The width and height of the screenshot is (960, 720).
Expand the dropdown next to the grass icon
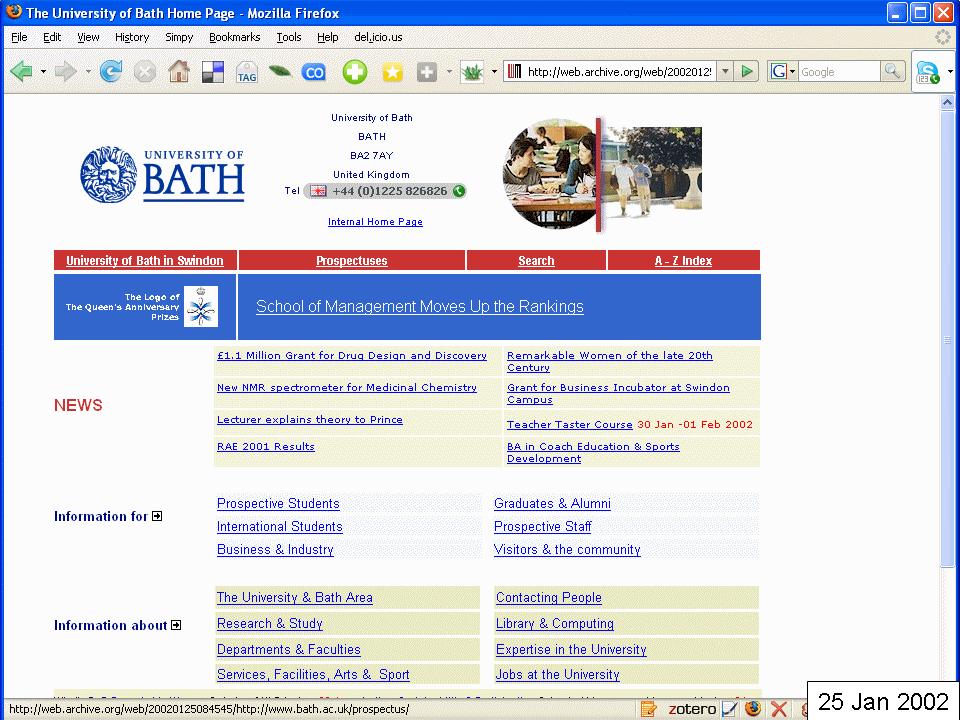tap(494, 72)
